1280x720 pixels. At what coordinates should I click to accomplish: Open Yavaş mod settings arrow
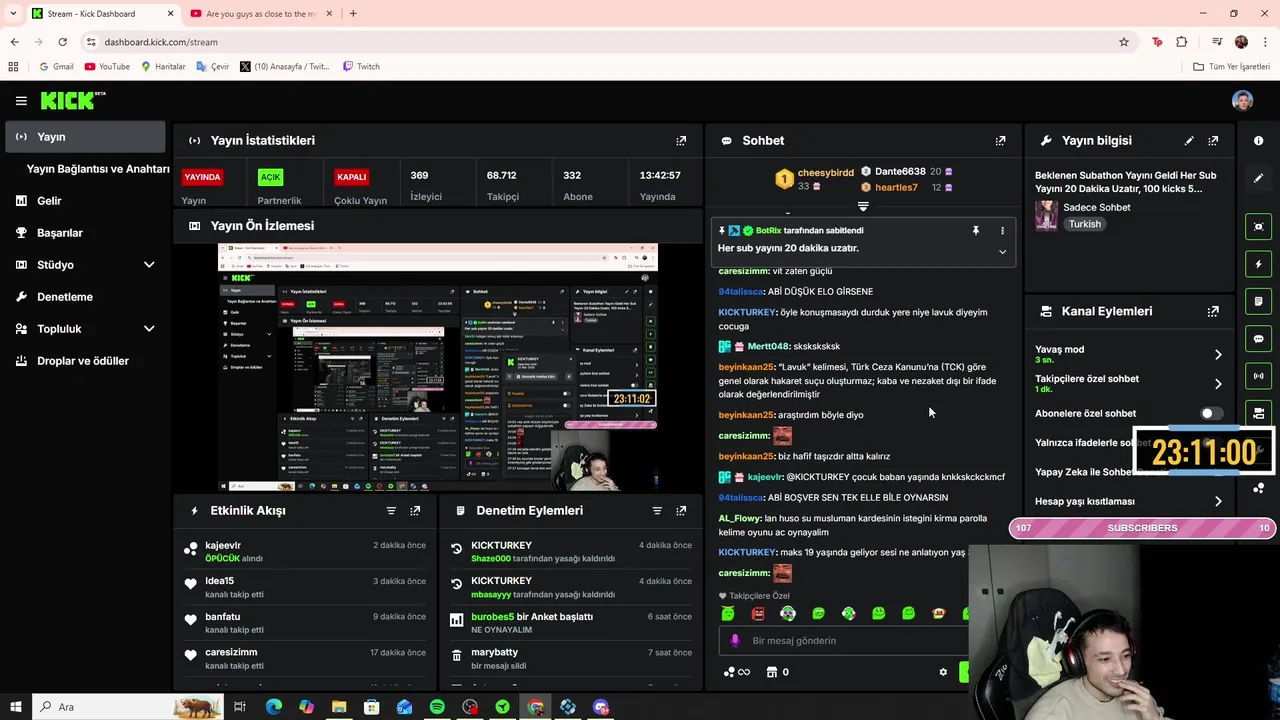1218,355
